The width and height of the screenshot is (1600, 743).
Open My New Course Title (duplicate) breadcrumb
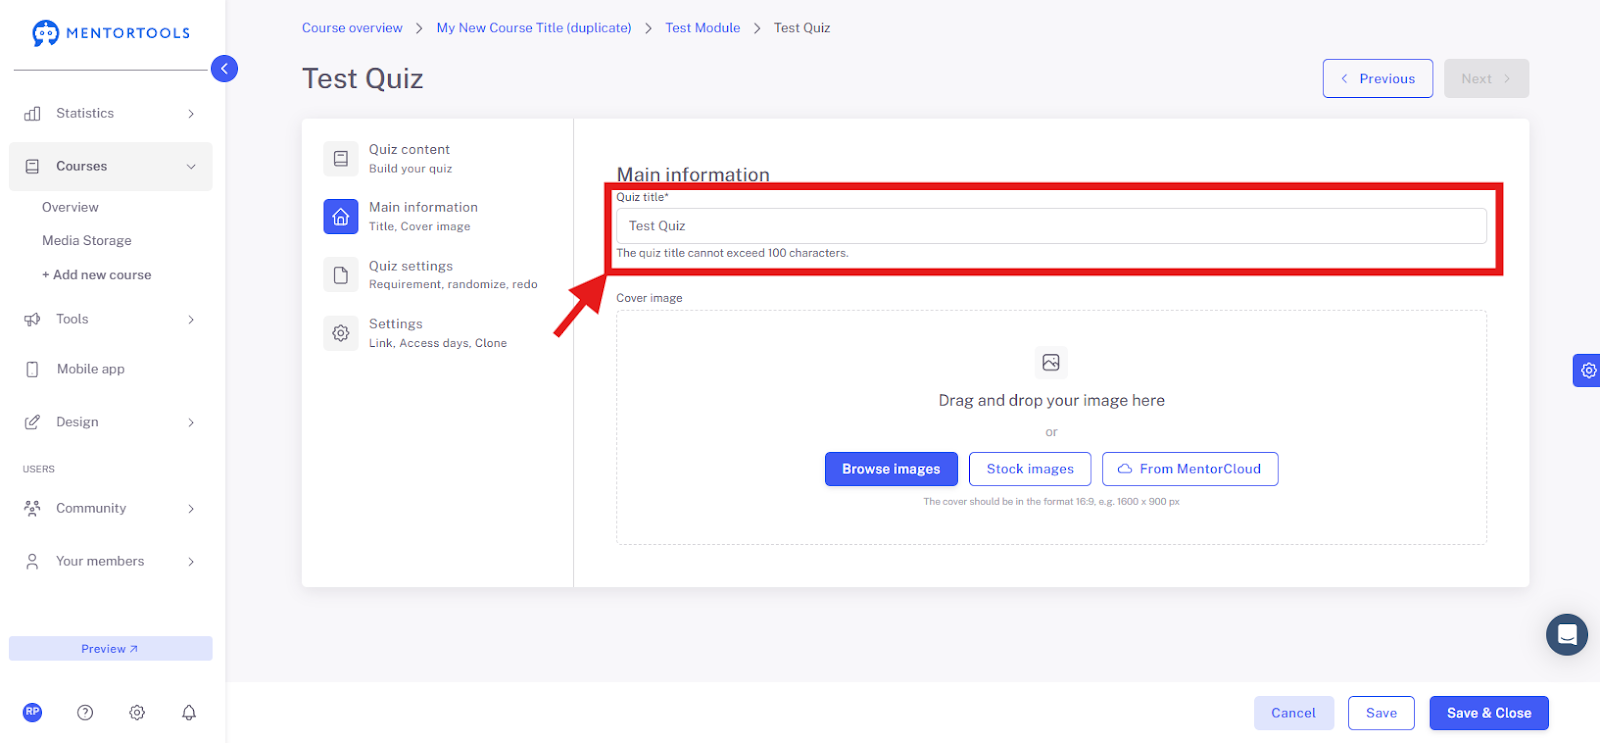click(534, 28)
